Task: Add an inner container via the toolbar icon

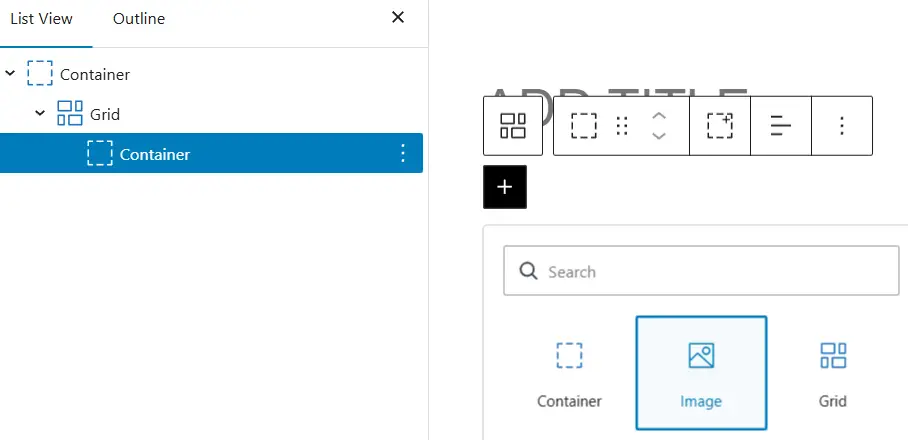Action: coord(720,126)
